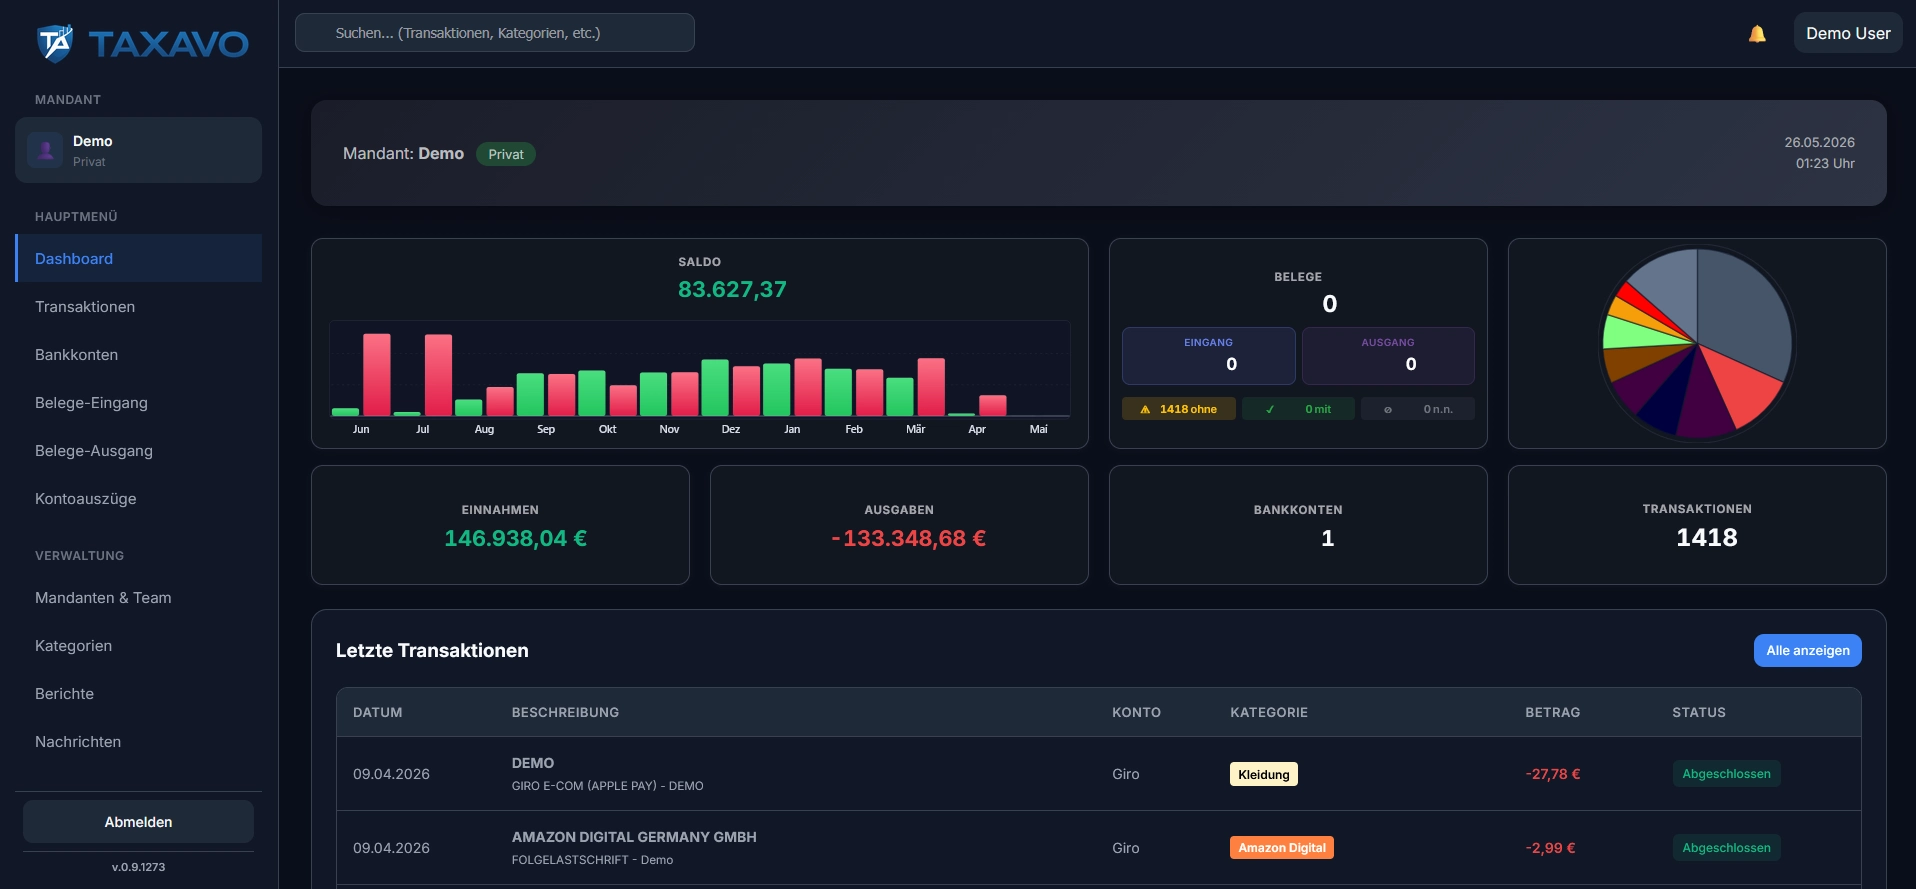This screenshot has width=1916, height=889.
Task: Click the light green pie slice
Action: click(x=1632, y=333)
